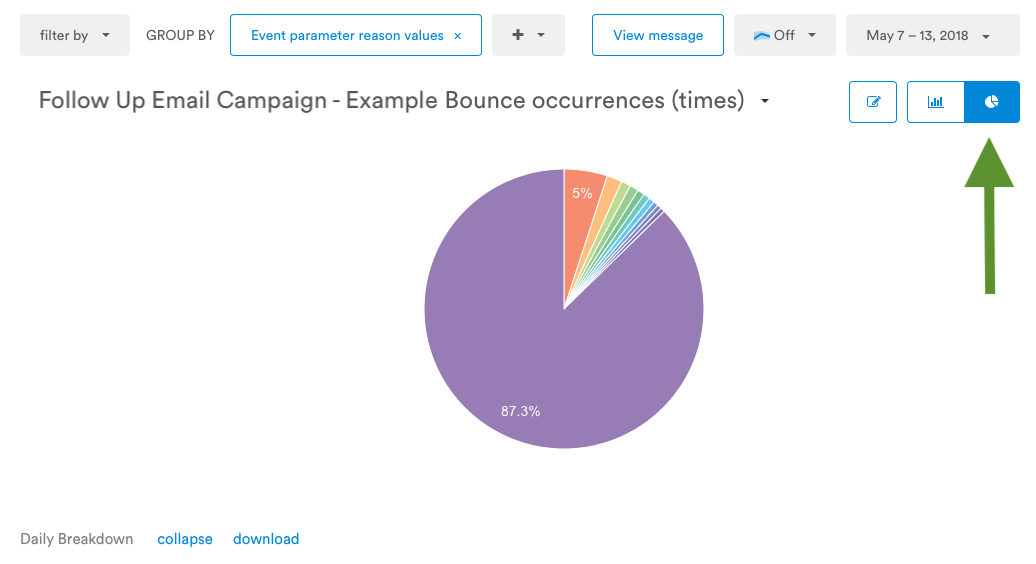Click the caret next to the plus button
Image resolution: width=1036 pixels, height=564 pixels.
click(x=541, y=35)
